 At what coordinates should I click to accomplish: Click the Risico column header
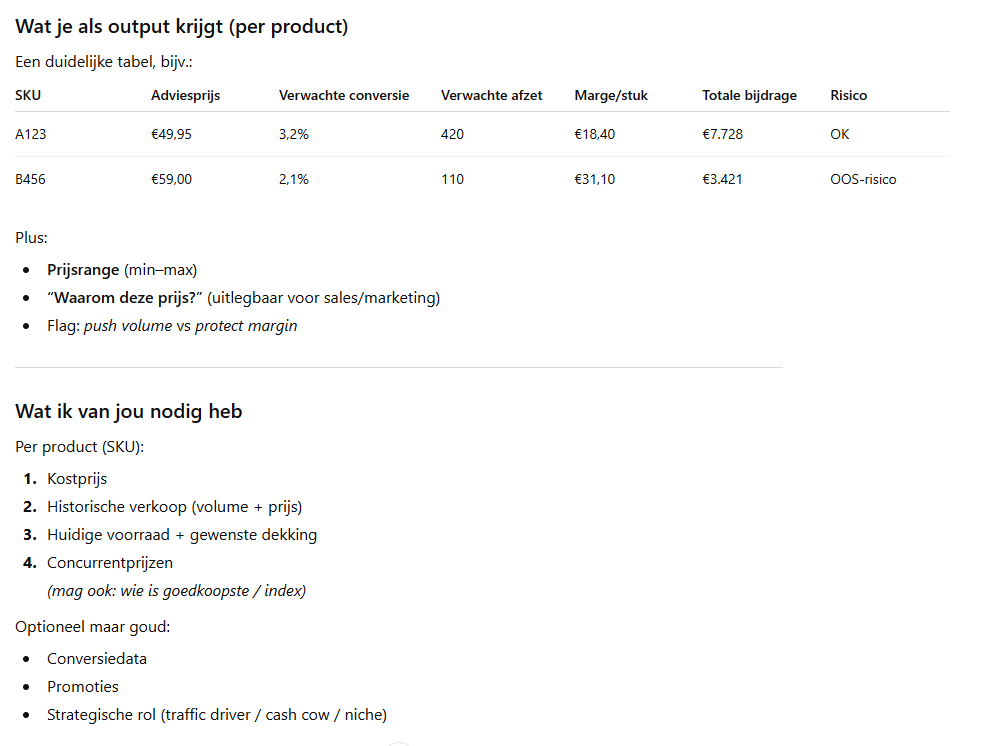coord(848,96)
